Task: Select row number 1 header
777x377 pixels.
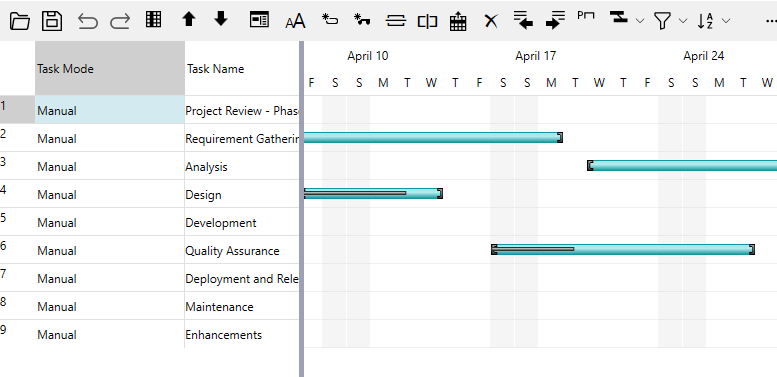Action: (x=17, y=109)
